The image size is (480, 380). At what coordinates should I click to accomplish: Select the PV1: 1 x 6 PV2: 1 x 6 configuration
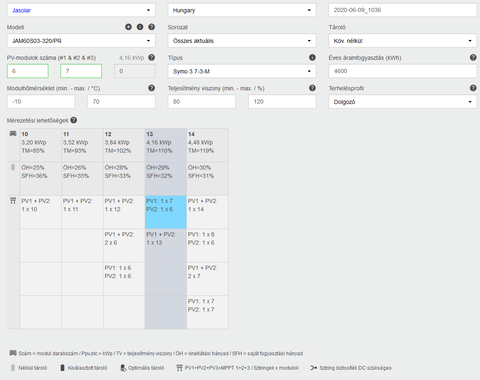coord(124,279)
